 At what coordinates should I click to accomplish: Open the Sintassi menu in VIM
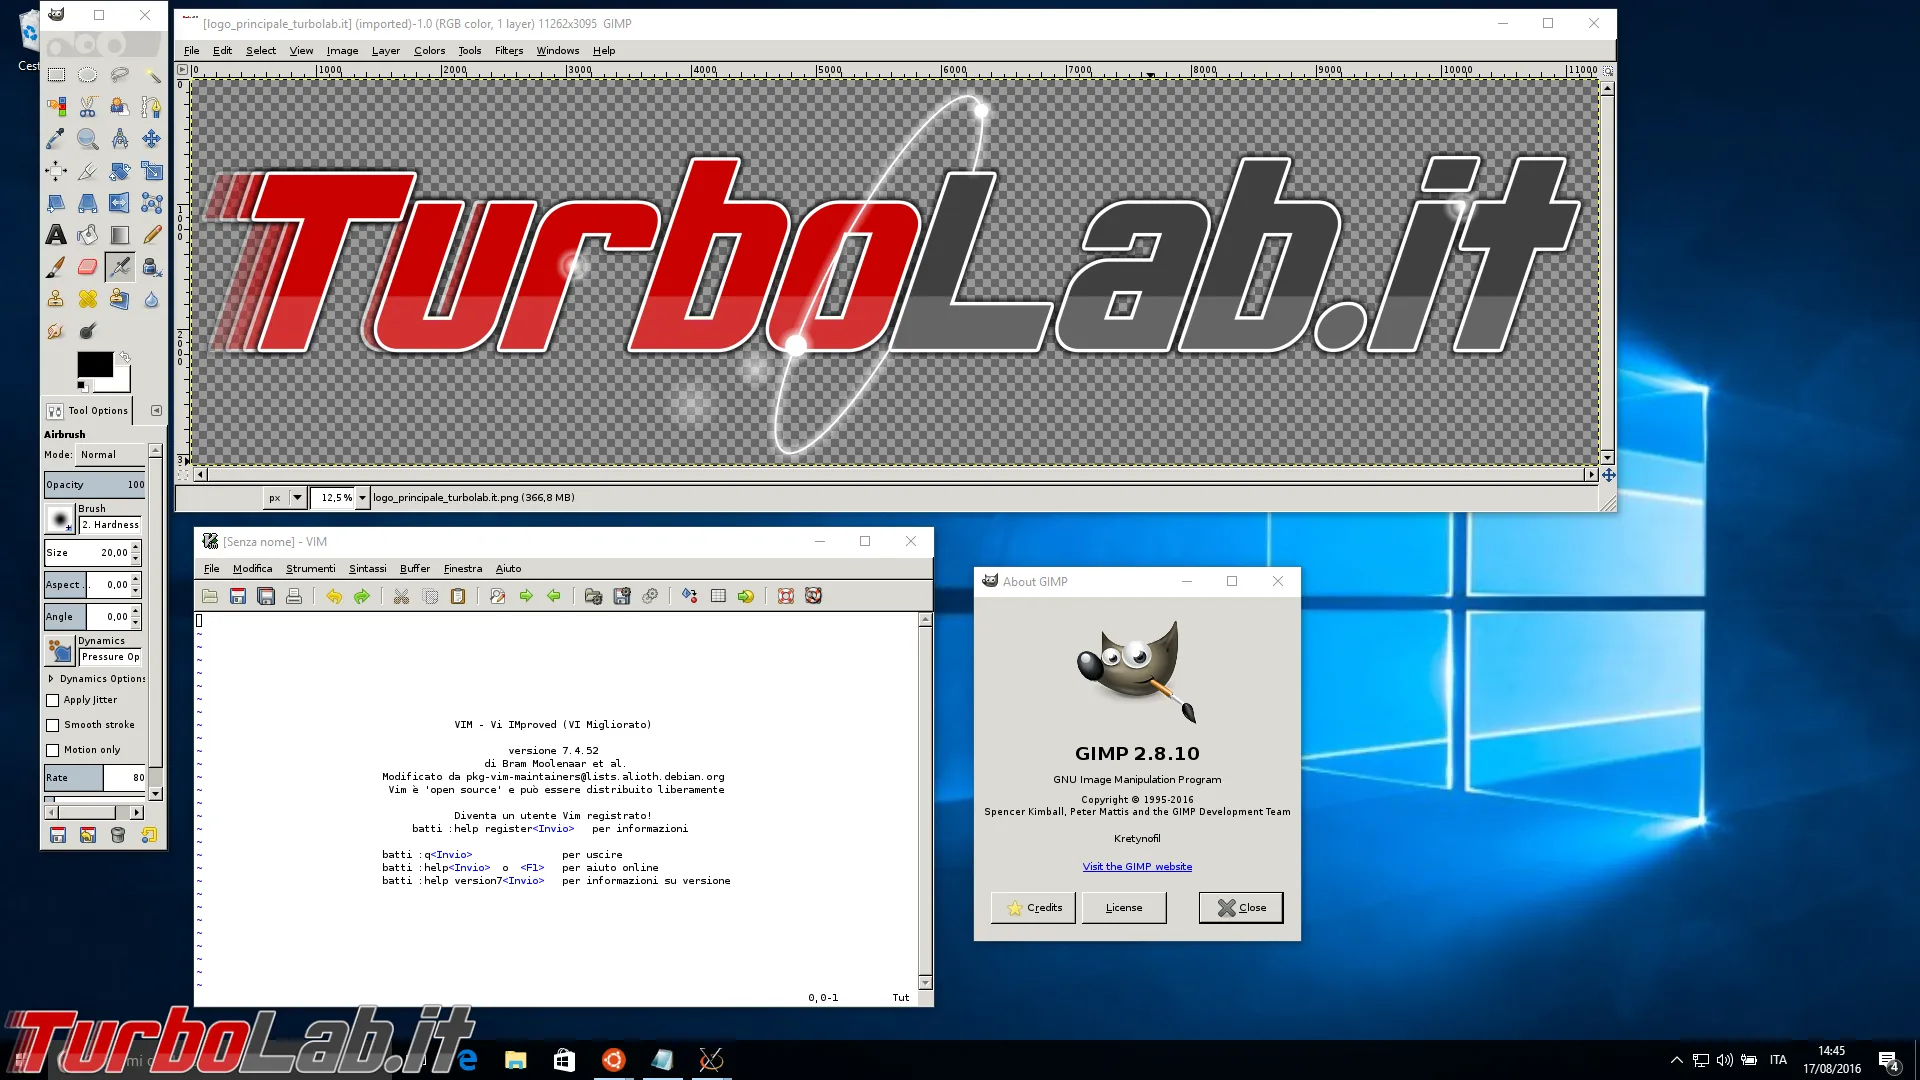coord(367,569)
